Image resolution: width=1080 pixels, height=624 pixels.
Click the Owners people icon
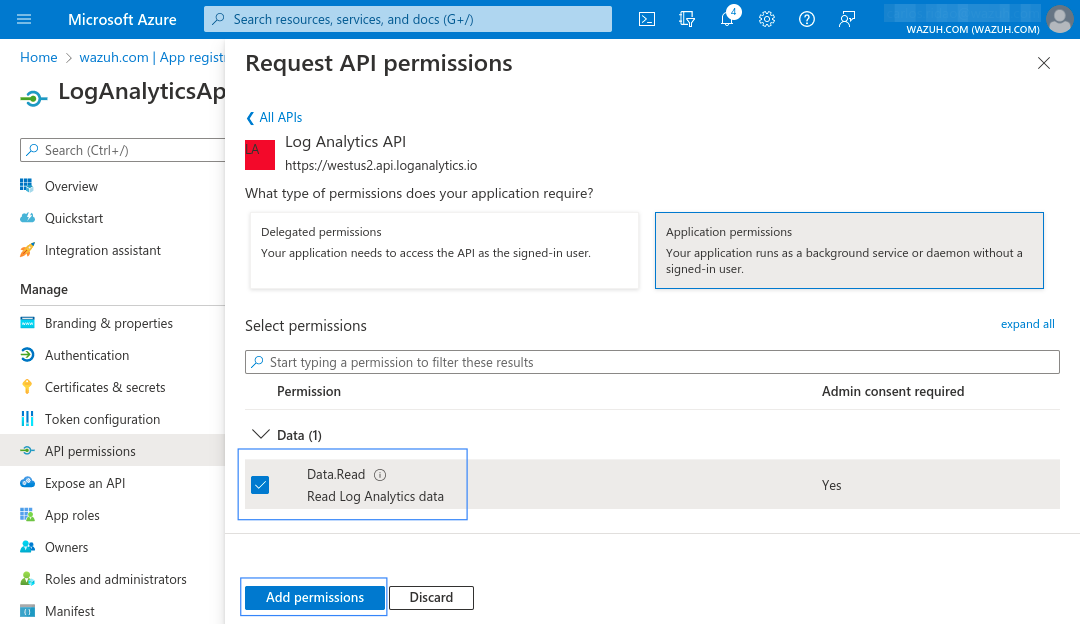coord(27,547)
